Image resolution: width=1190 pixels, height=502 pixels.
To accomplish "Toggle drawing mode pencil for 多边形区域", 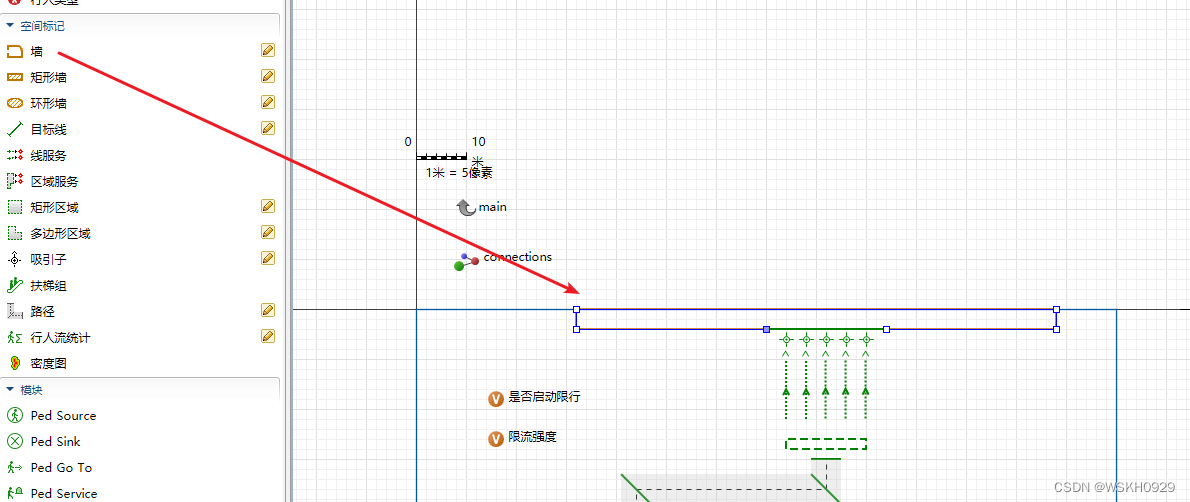I will 268,232.
